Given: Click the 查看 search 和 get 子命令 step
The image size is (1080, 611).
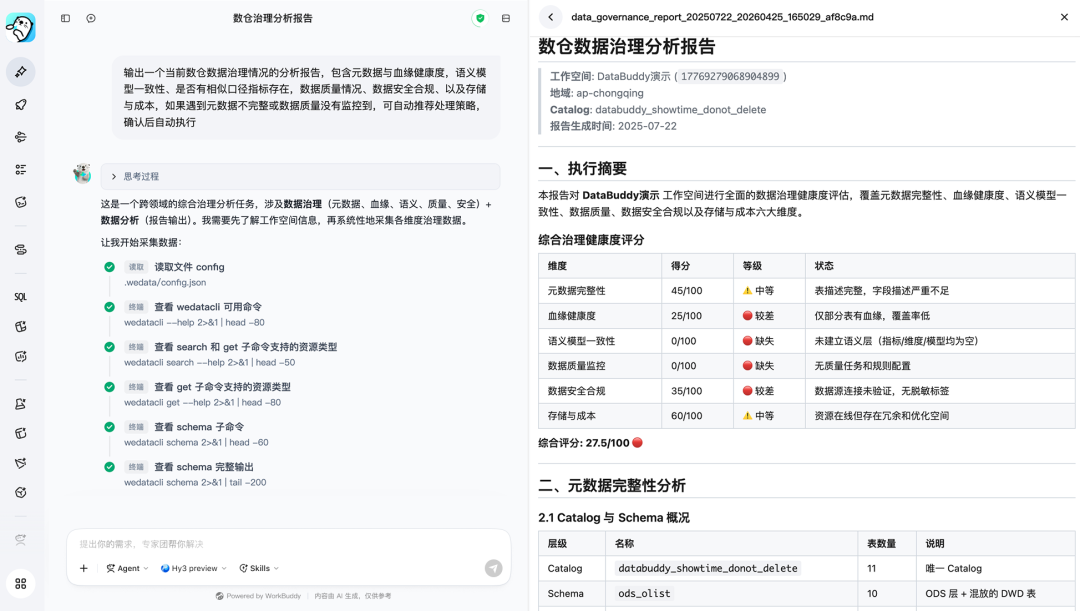Looking at the screenshot, I should pyautogui.click(x=246, y=347).
